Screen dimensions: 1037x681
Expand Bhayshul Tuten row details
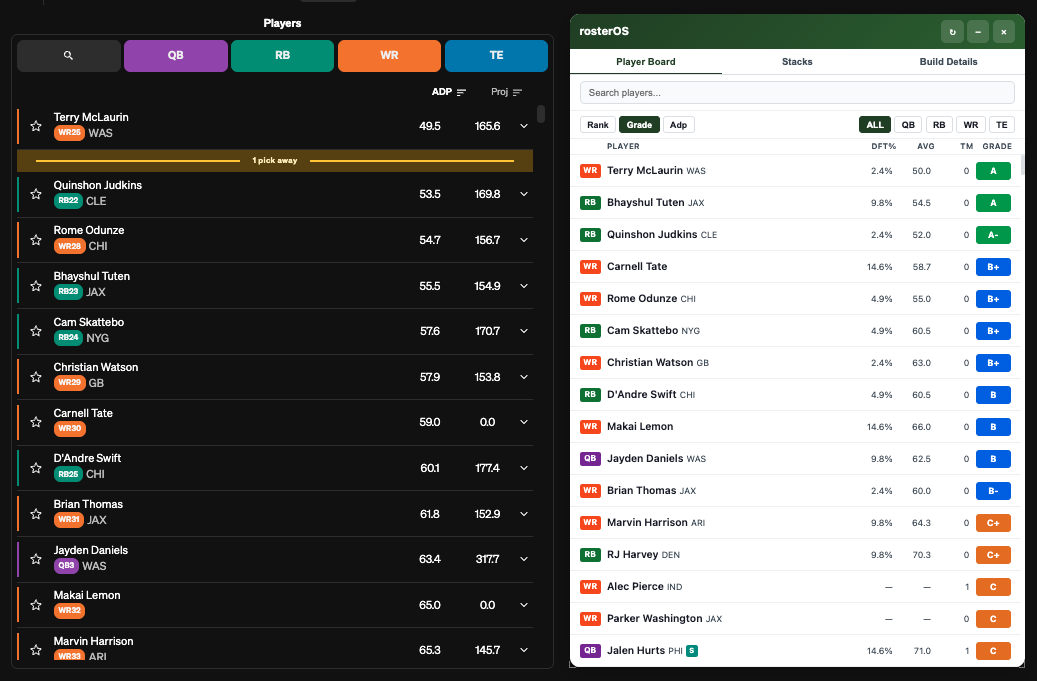[524, 286]
